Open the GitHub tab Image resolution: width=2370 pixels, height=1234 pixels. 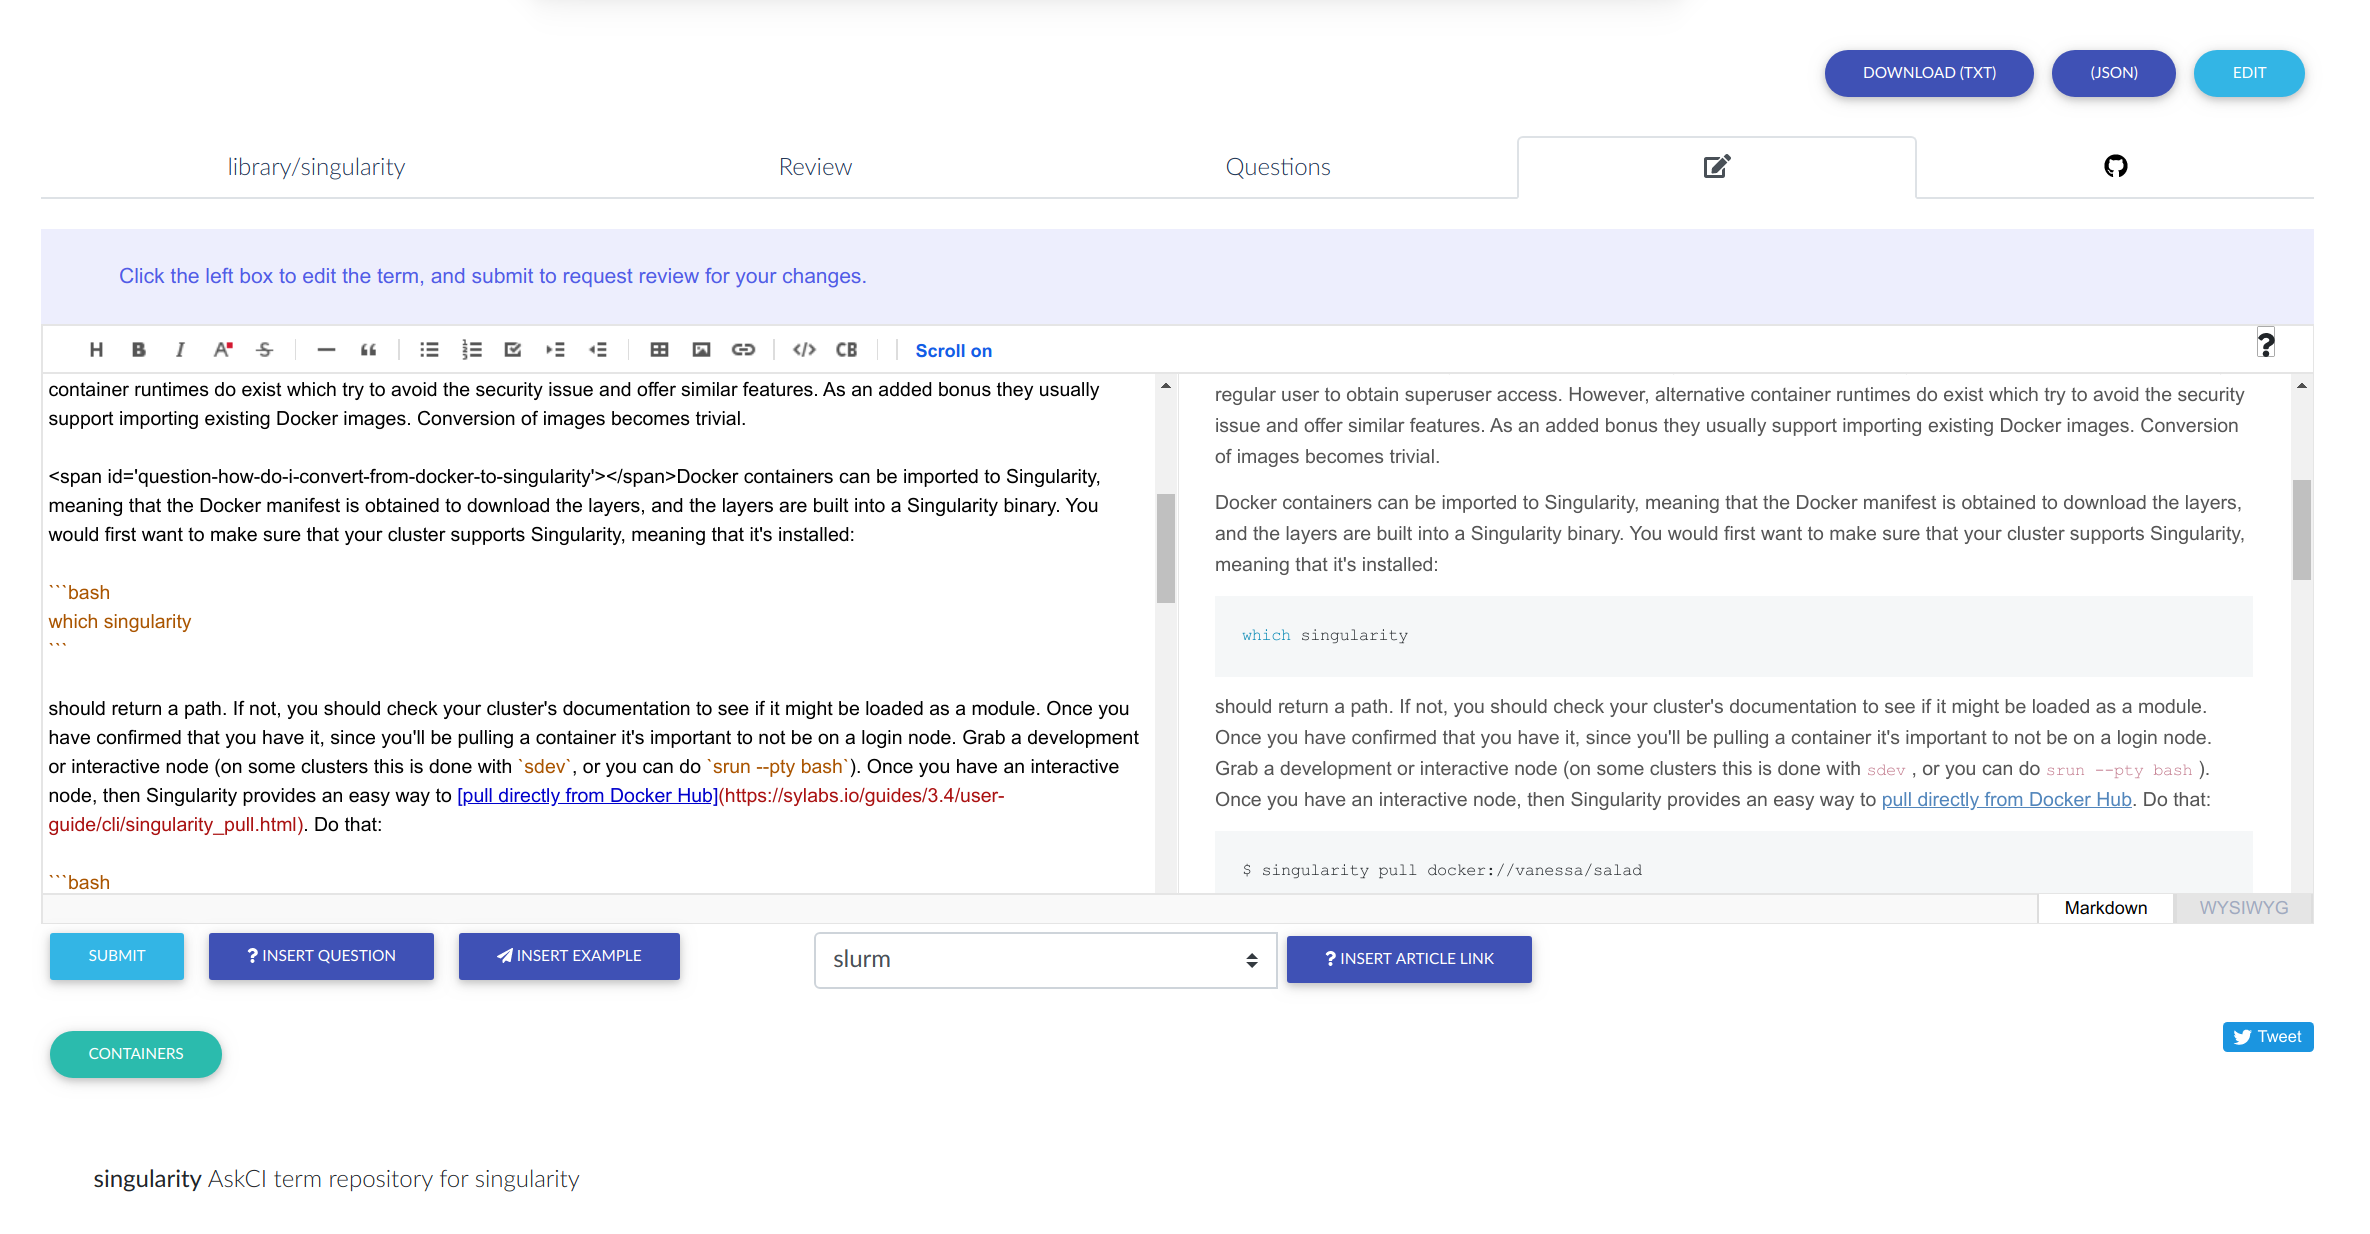pyautogui.click(x=2115, y=167)
